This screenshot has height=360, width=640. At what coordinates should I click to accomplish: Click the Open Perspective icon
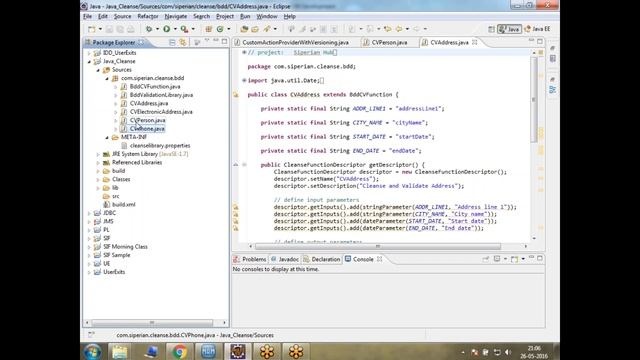491,29
